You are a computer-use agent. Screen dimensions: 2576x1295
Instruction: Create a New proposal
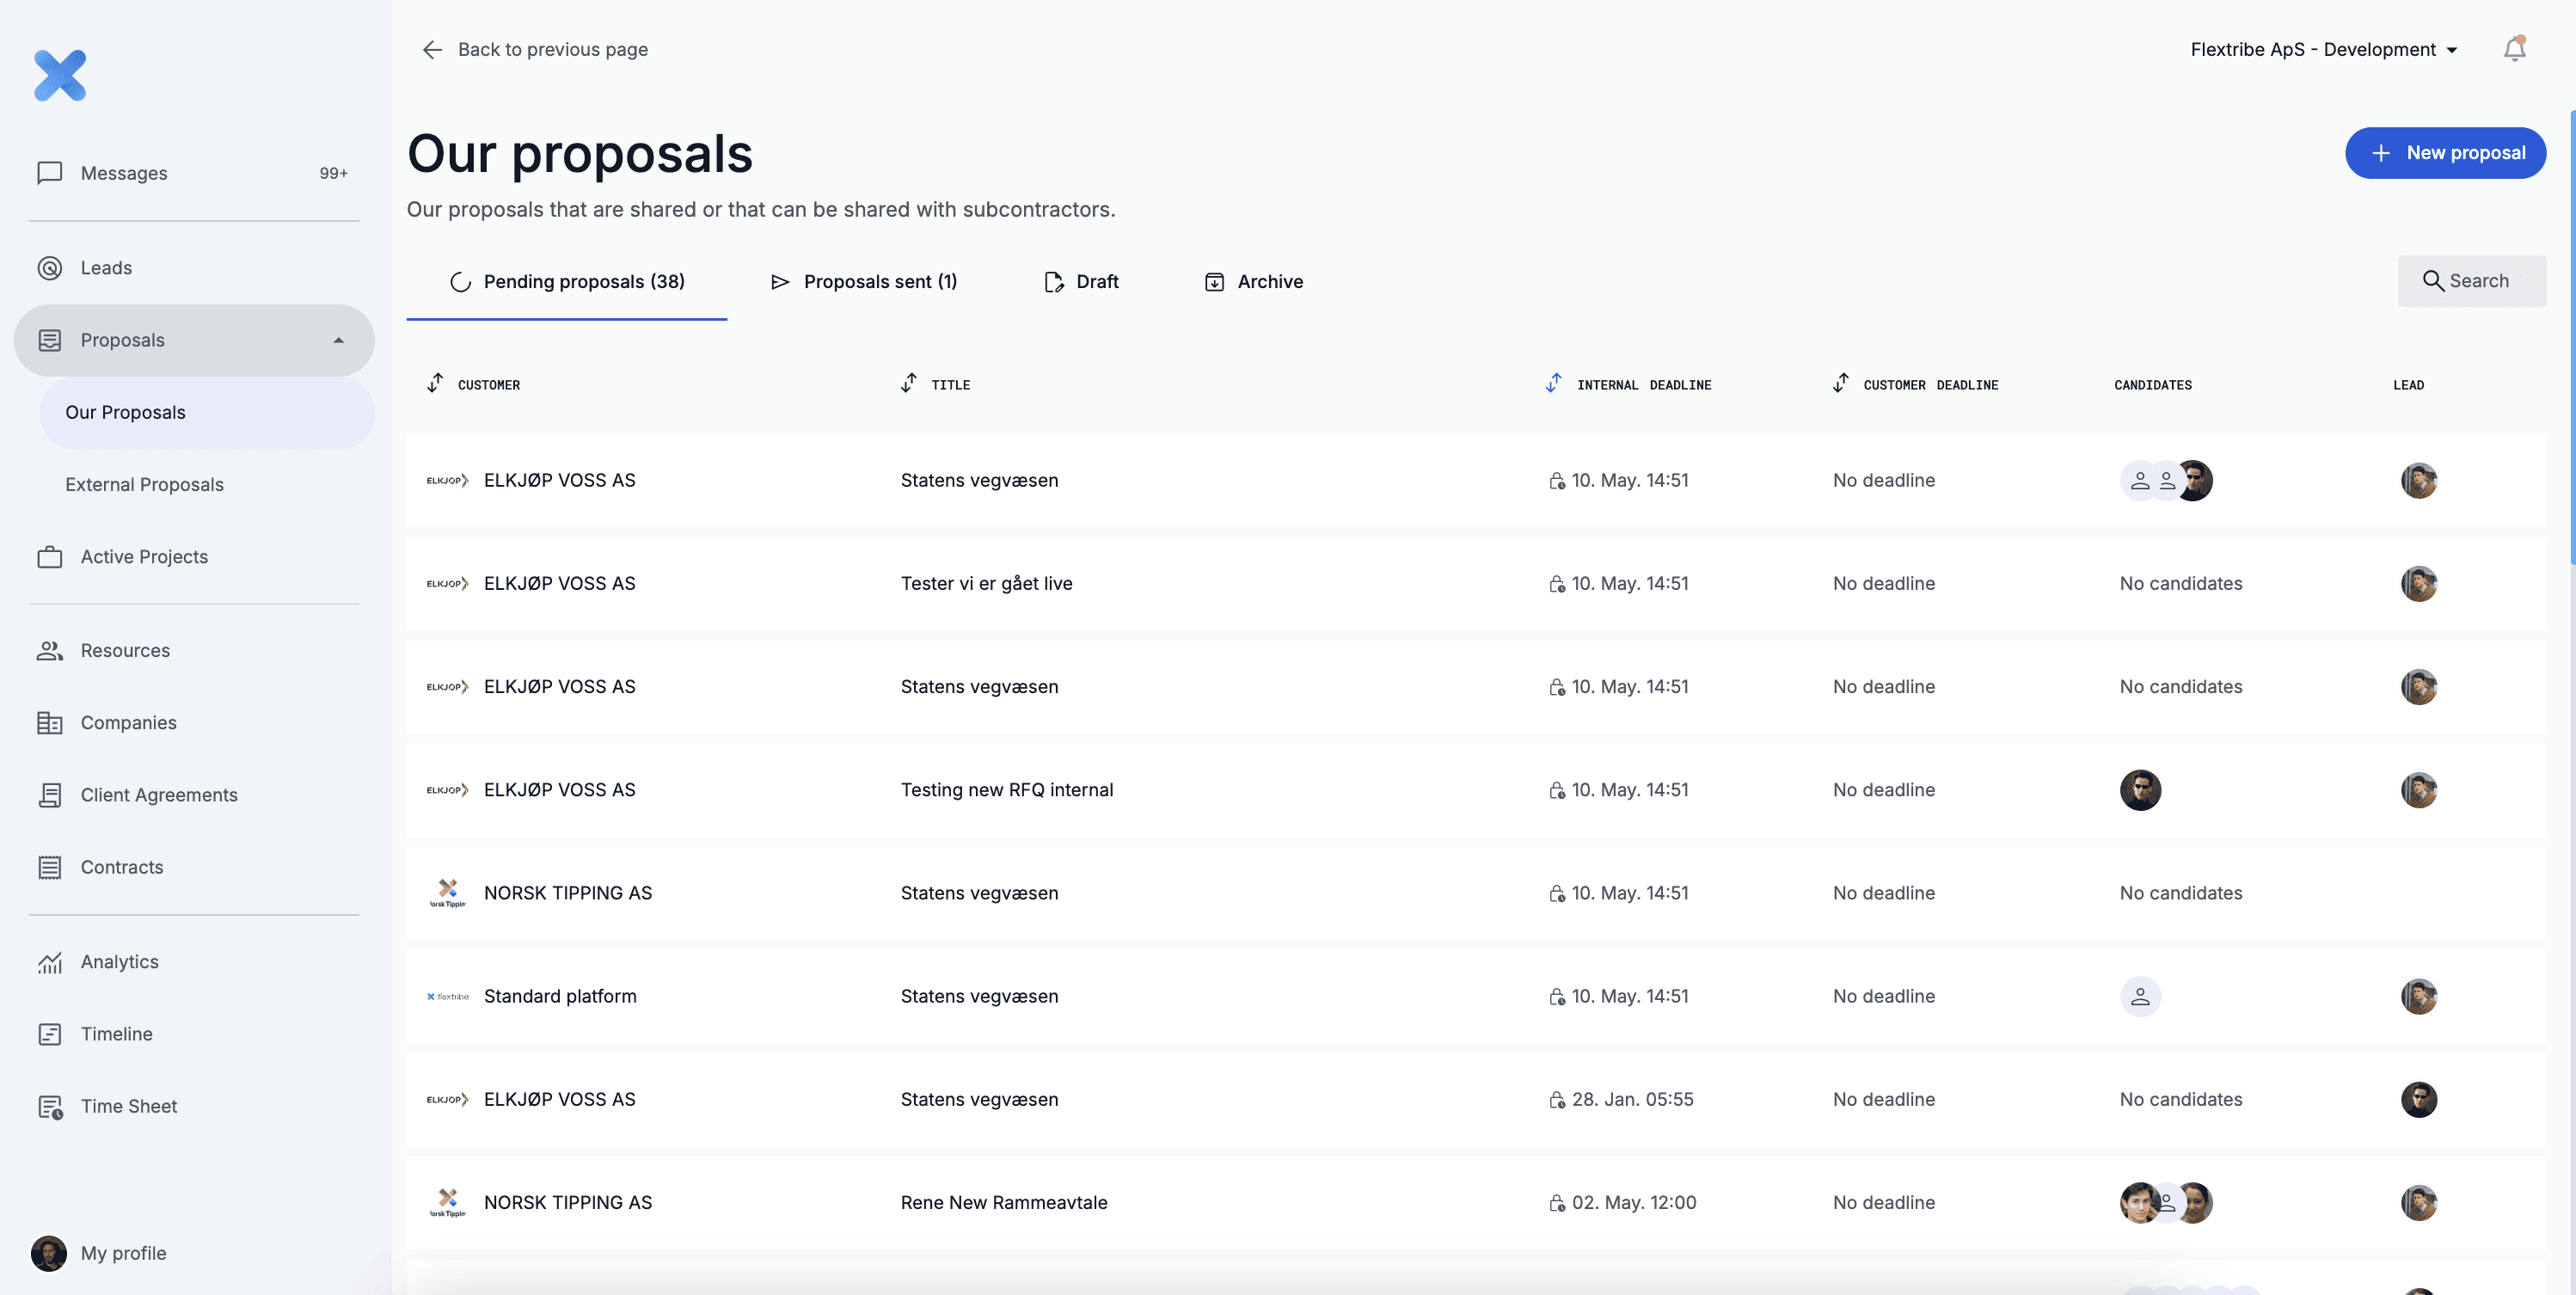2445,153
